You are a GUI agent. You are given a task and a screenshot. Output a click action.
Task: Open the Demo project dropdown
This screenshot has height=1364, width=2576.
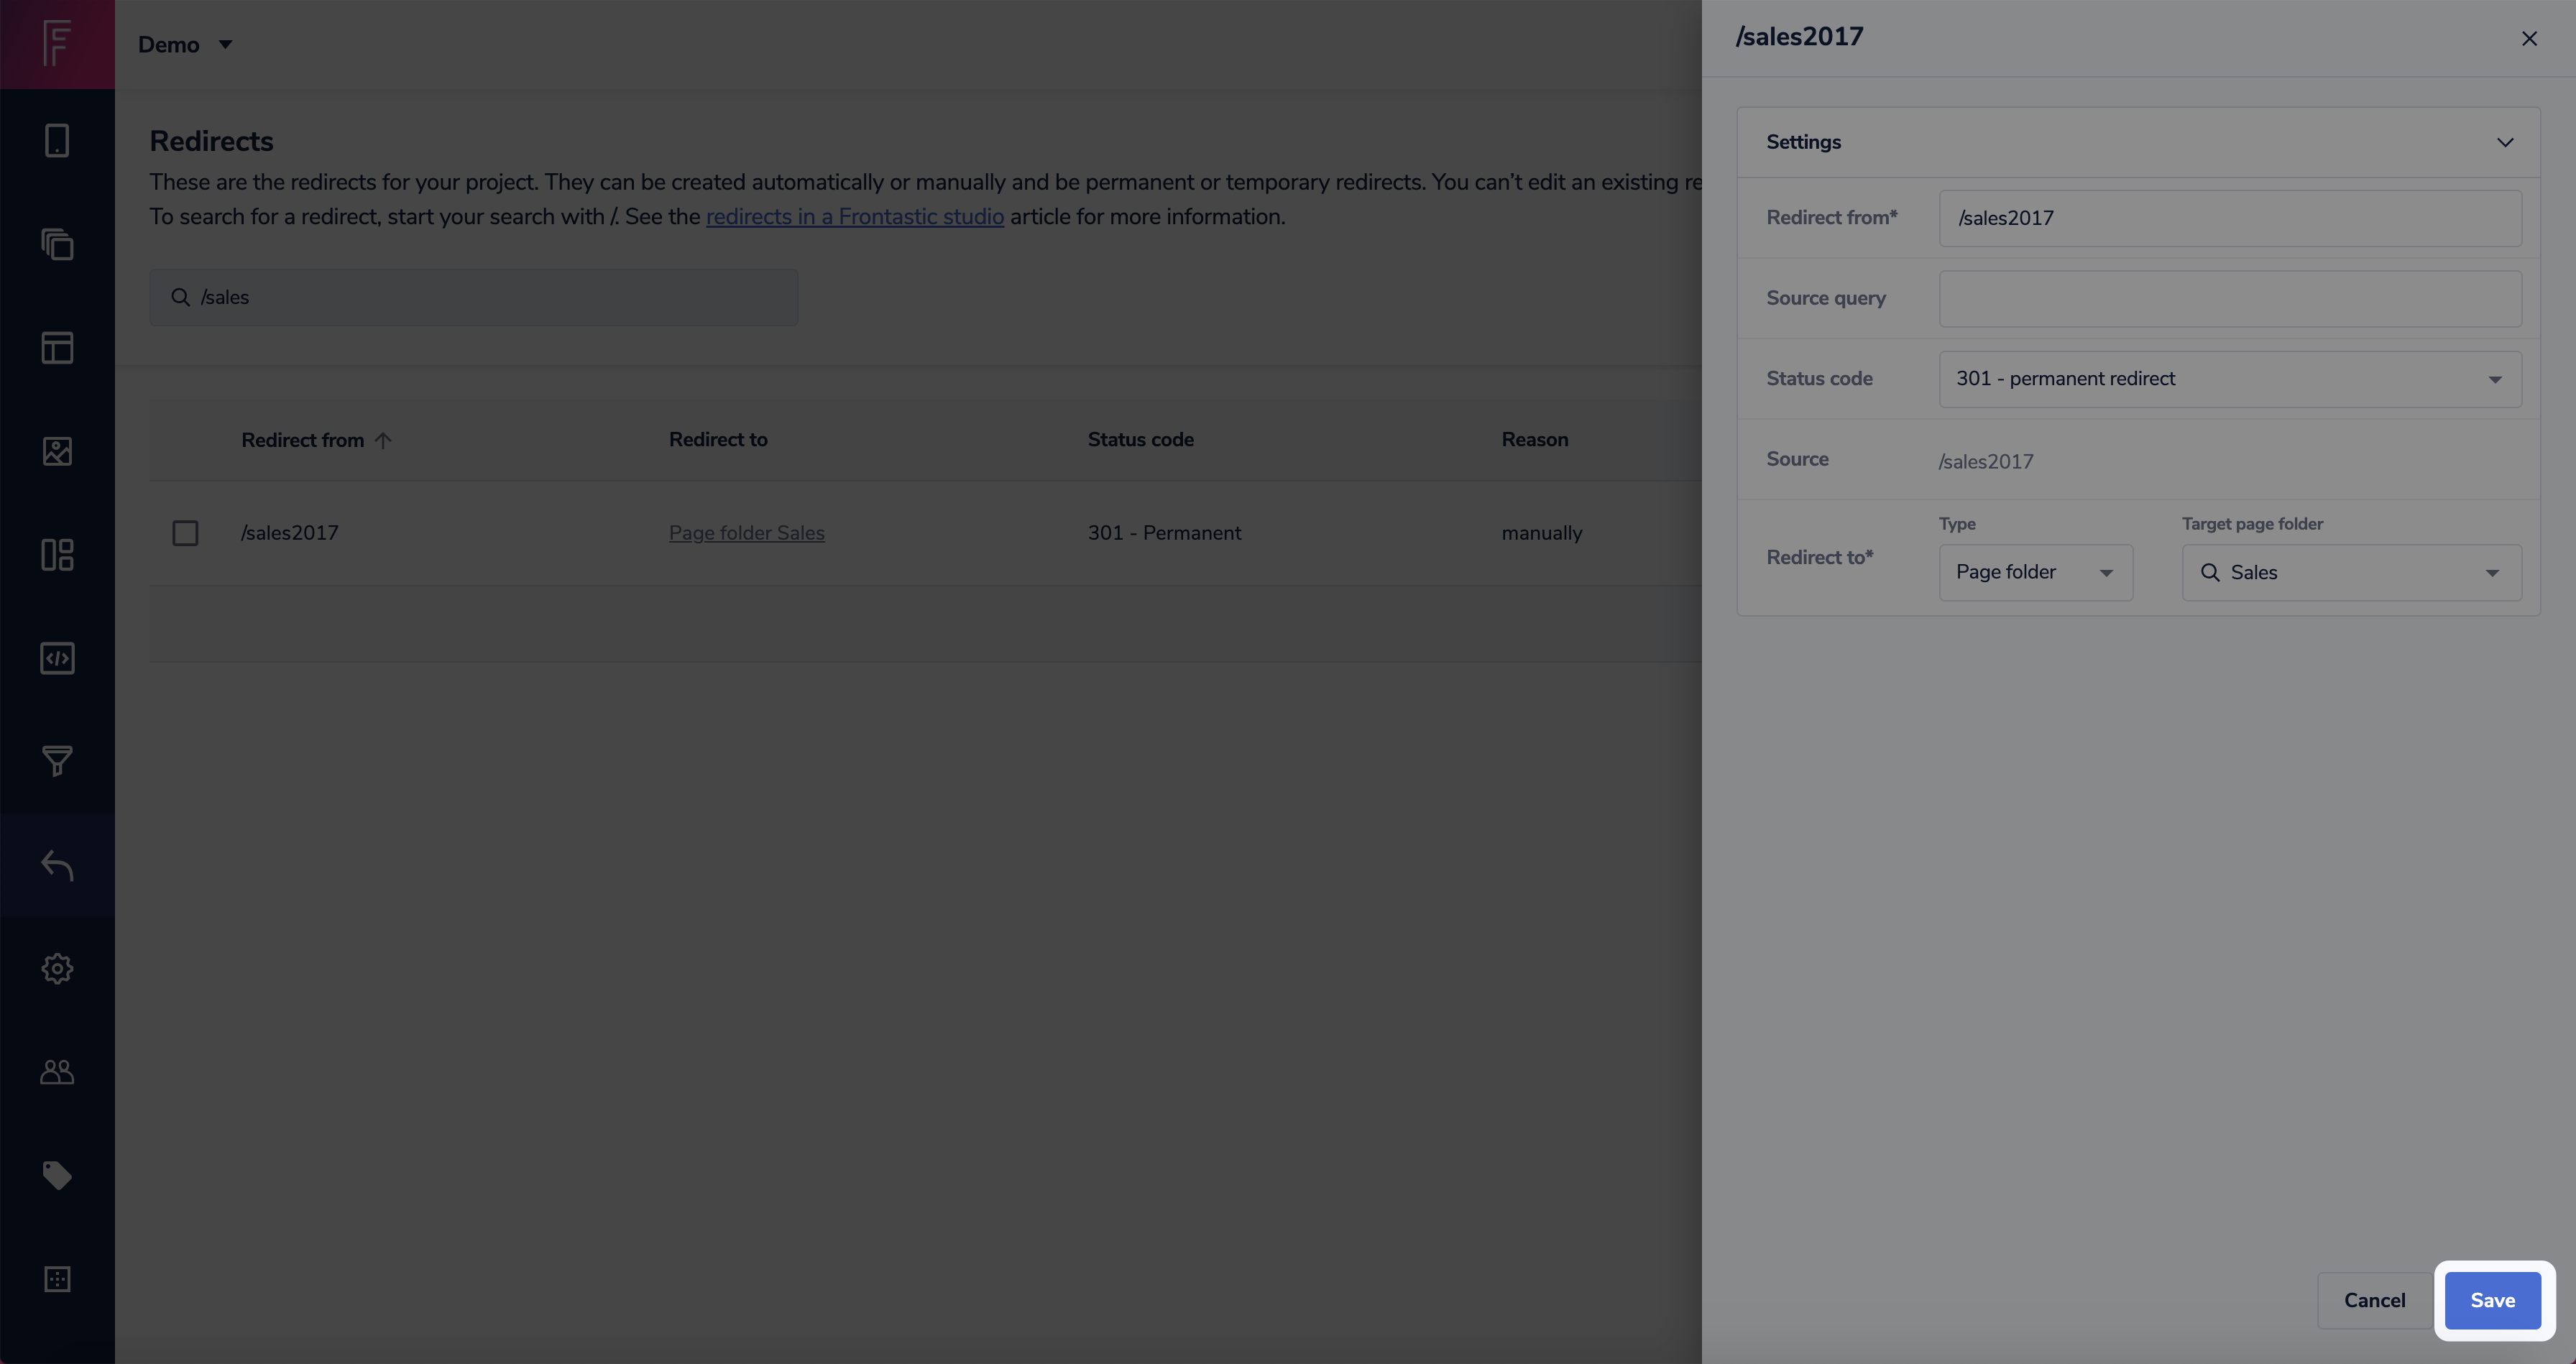[185, 44]
